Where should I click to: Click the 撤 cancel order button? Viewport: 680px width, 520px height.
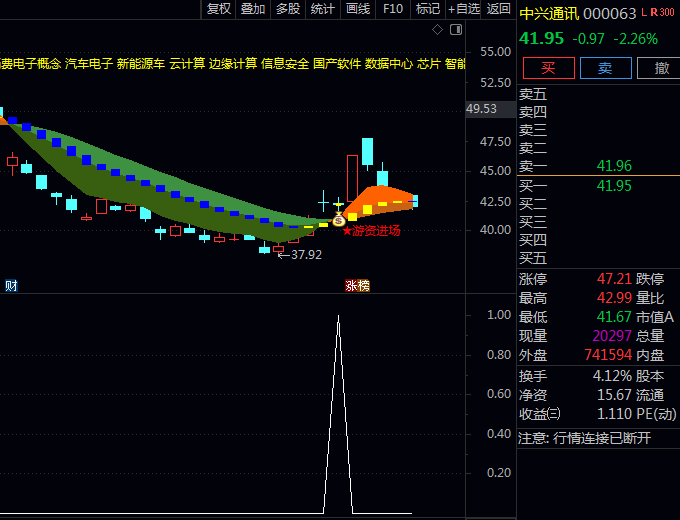[659, 68]
